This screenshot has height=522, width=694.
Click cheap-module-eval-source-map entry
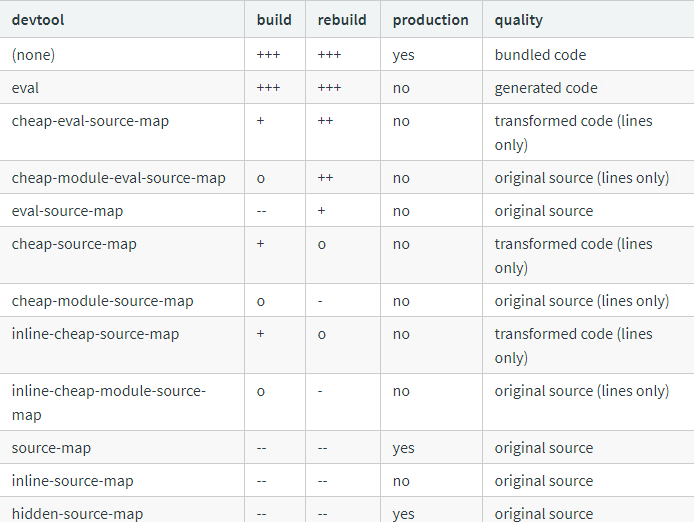point(119,178)
